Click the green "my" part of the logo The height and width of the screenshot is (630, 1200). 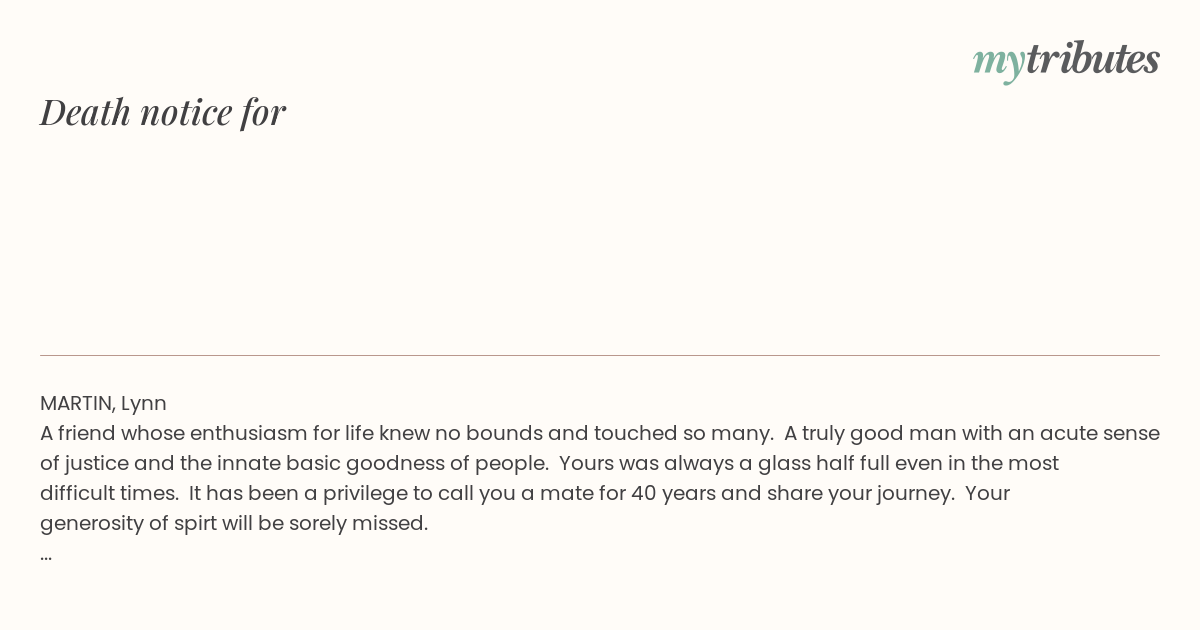tap(999, 64)
